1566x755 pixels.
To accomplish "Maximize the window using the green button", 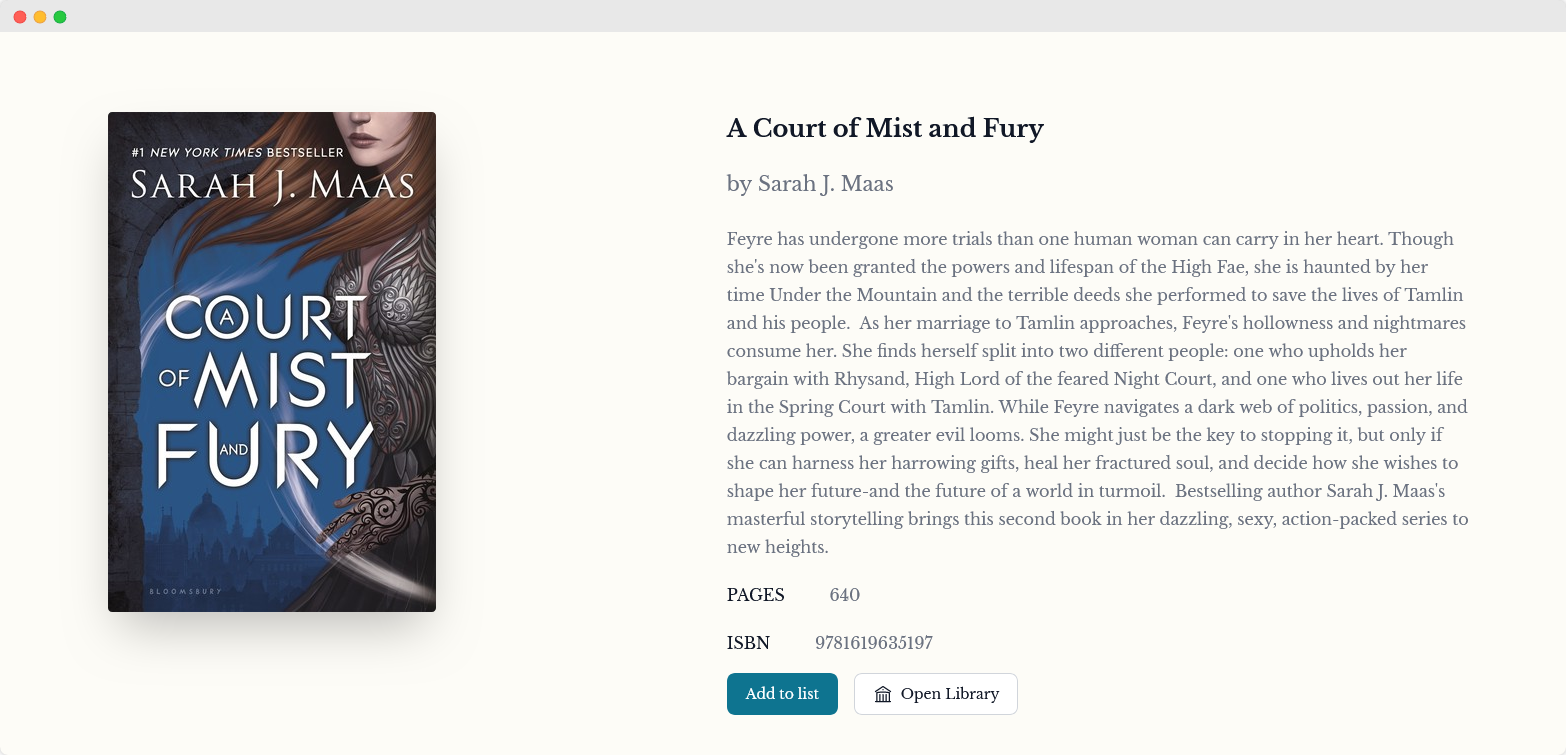I will pyautogui.click(x=60, y=17).
